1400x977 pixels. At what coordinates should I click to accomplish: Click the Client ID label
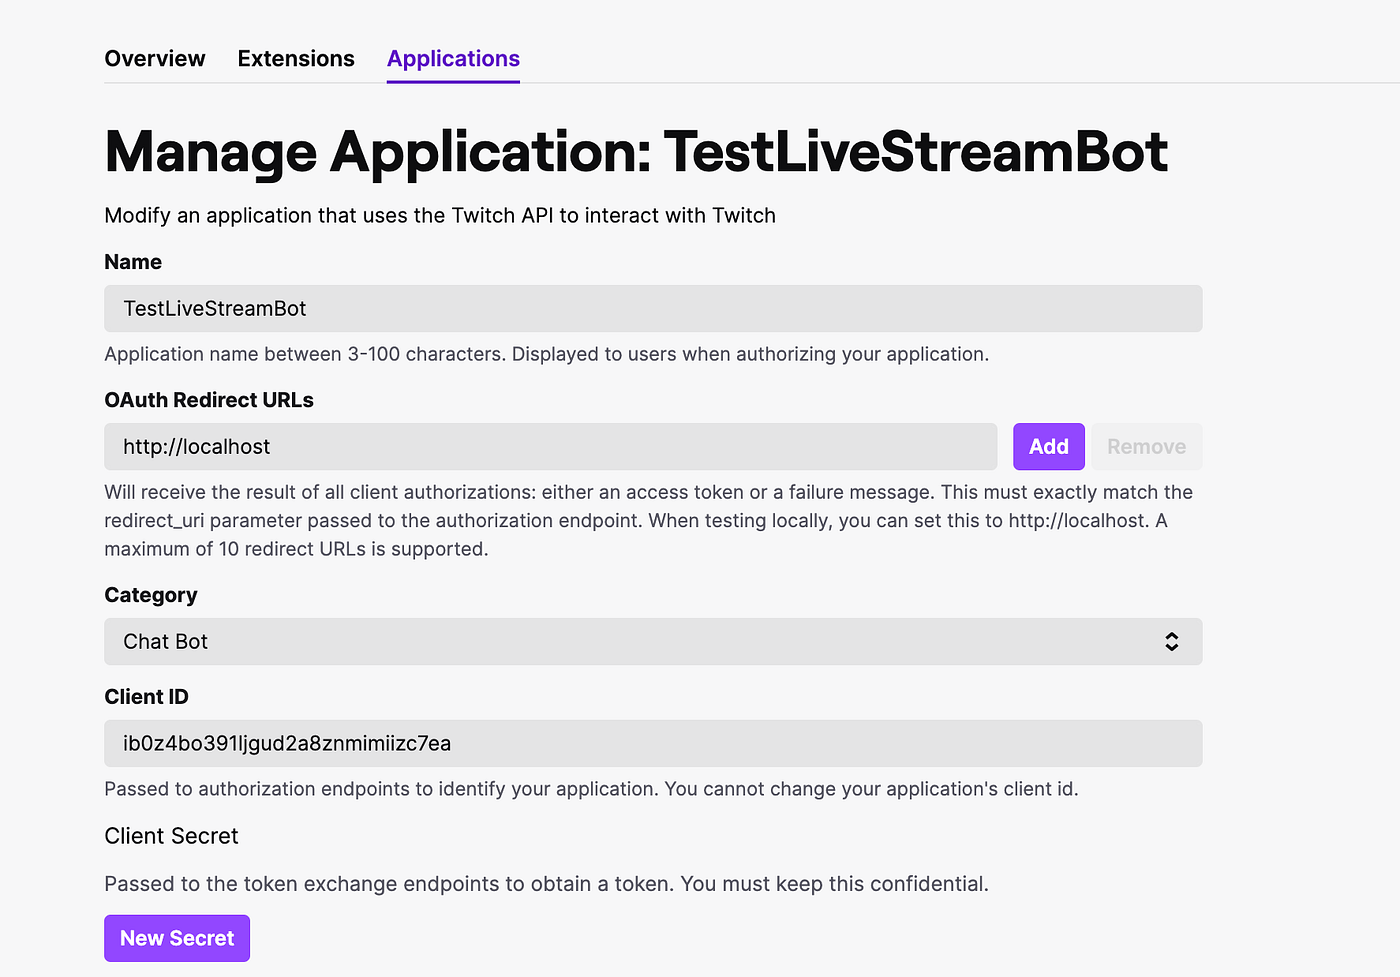coord(146,697)
